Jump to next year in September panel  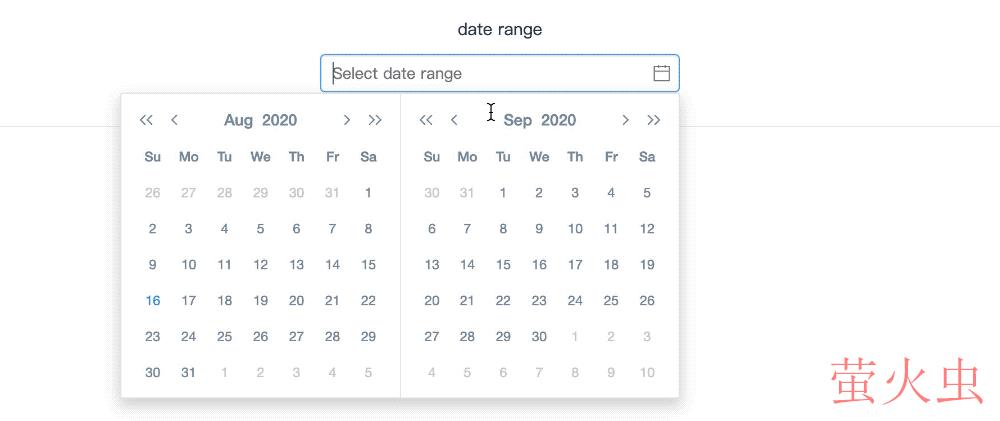click(654, 120)
